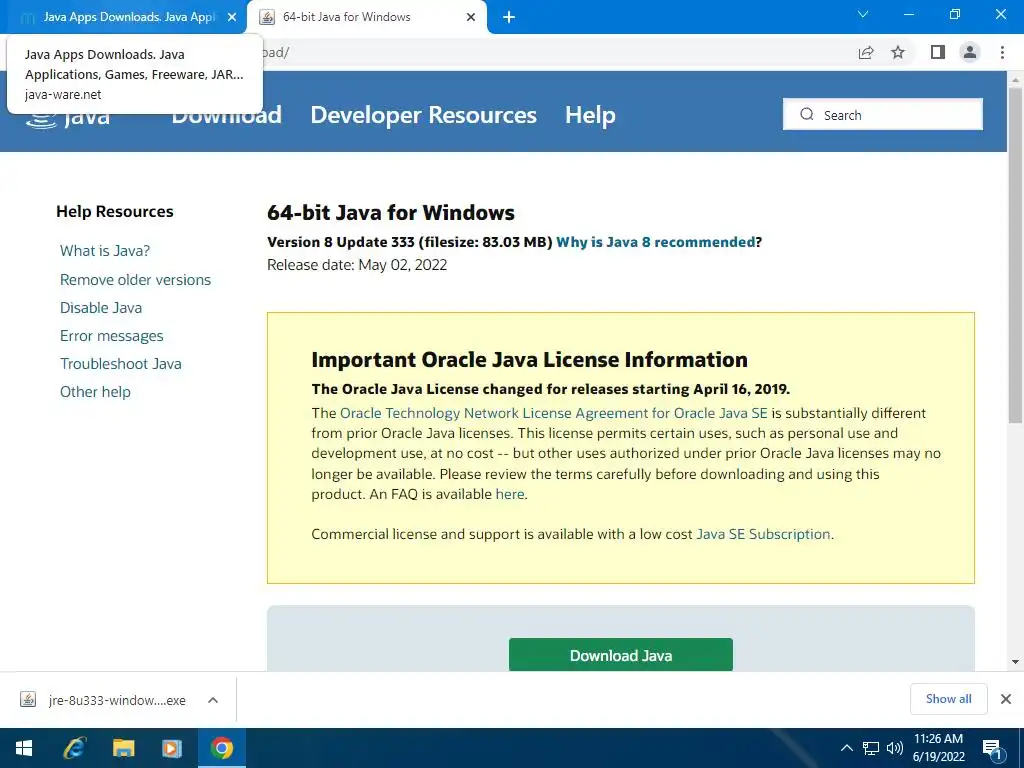The height and width of the screenshot is (768, 1024).
Task: Click the Release date: May 02, 2022 text
Action: click(x=357, y=265)
